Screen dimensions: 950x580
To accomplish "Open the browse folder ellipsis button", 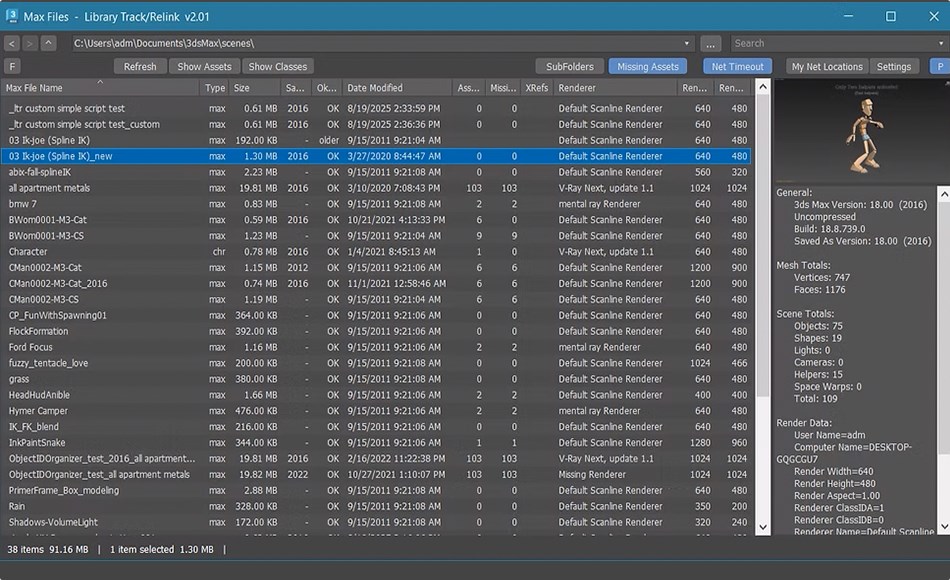I will [x=710, y=44].
